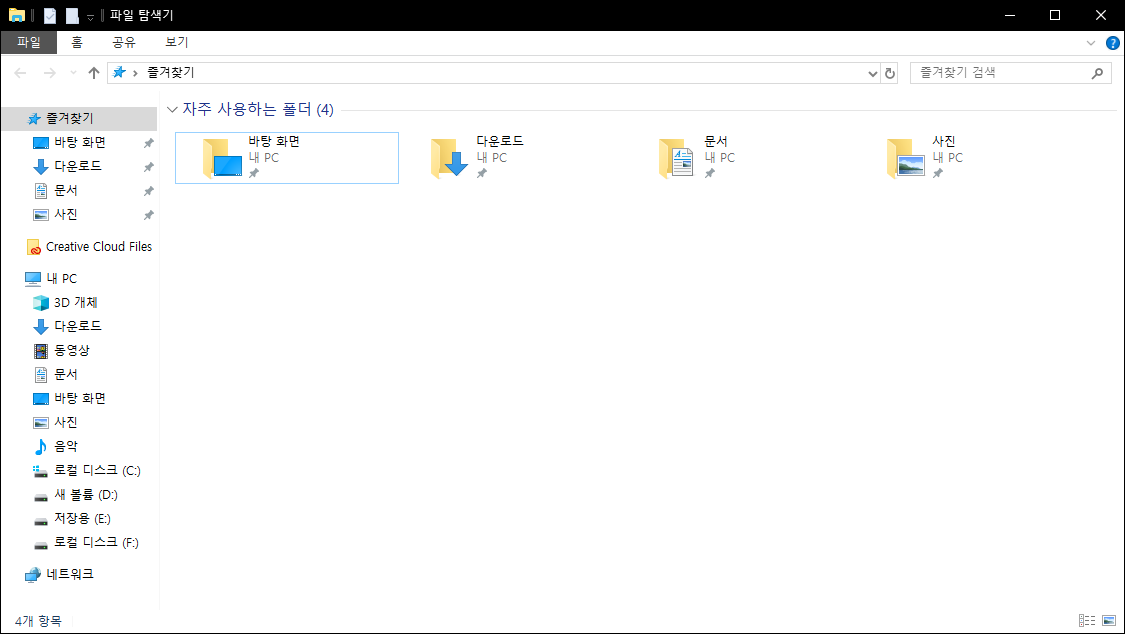This screenshot has width=1125, height=634.
Task: Switch to large icons view in status bar
Action: (x=1109, y=620)
